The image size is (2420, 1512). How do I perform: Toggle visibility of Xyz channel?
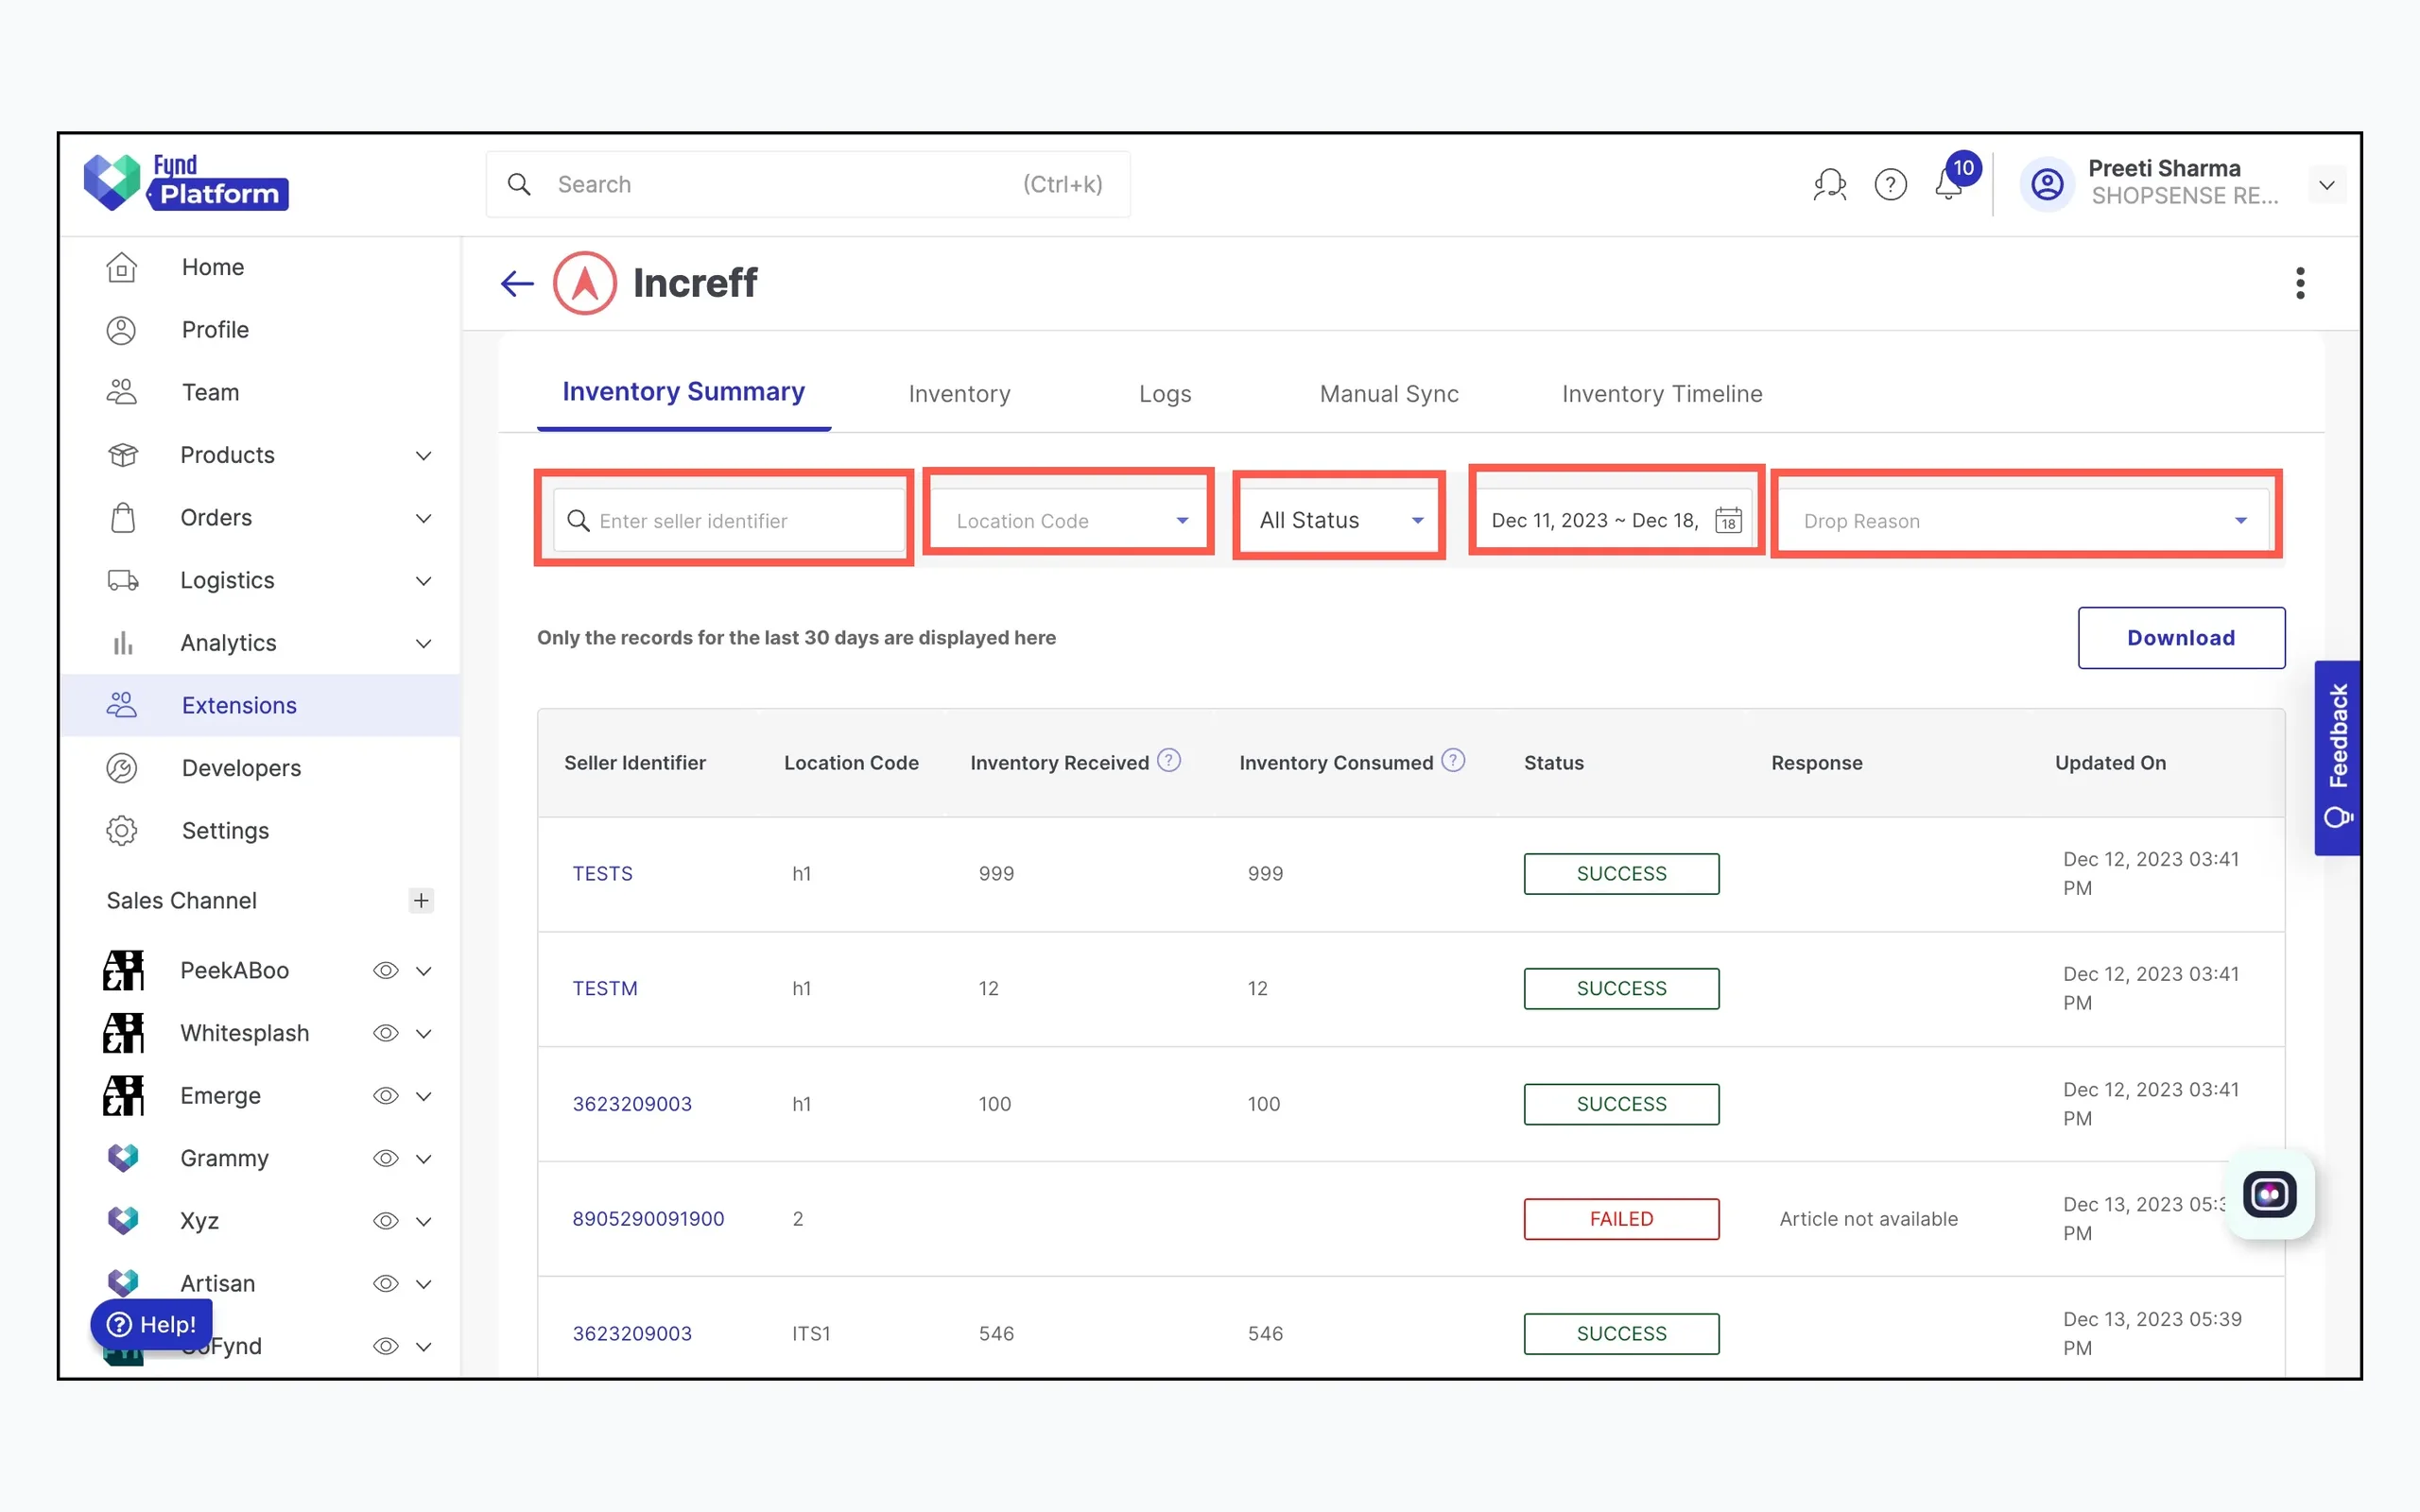click(386, 1221)
